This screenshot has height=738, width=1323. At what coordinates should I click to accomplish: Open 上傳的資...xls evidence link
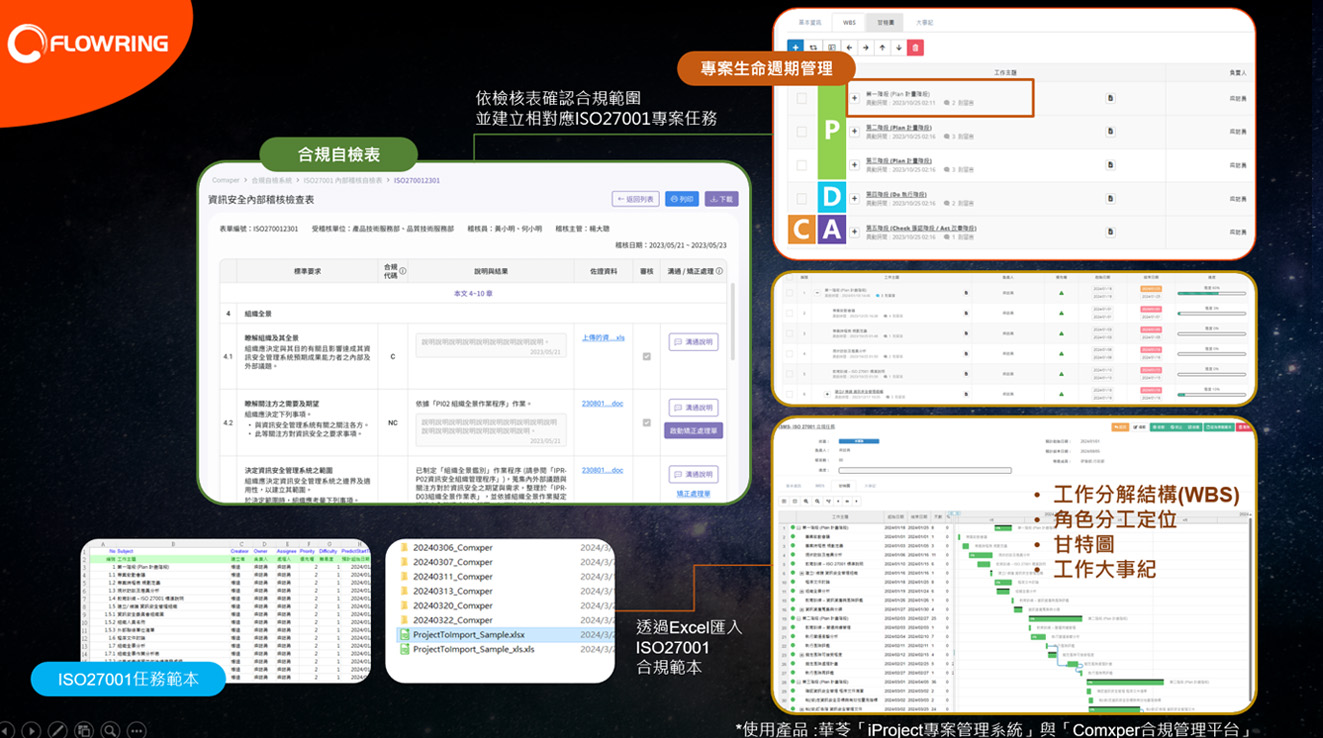603,338
